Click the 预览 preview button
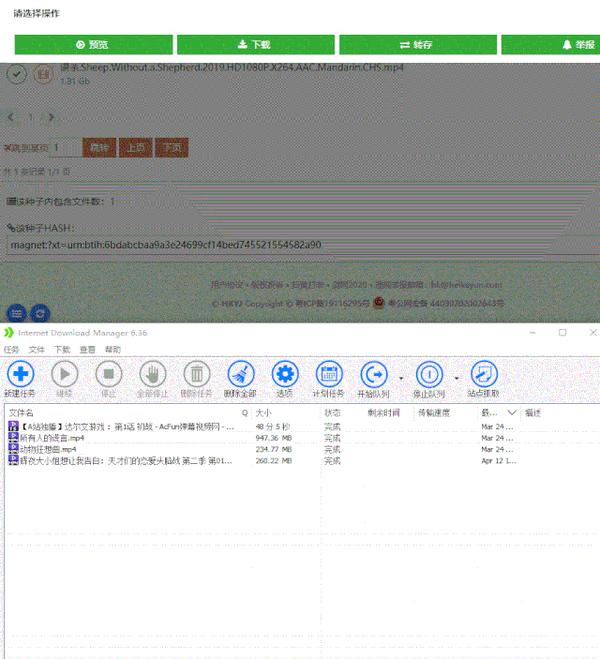 tap(93, 45)
